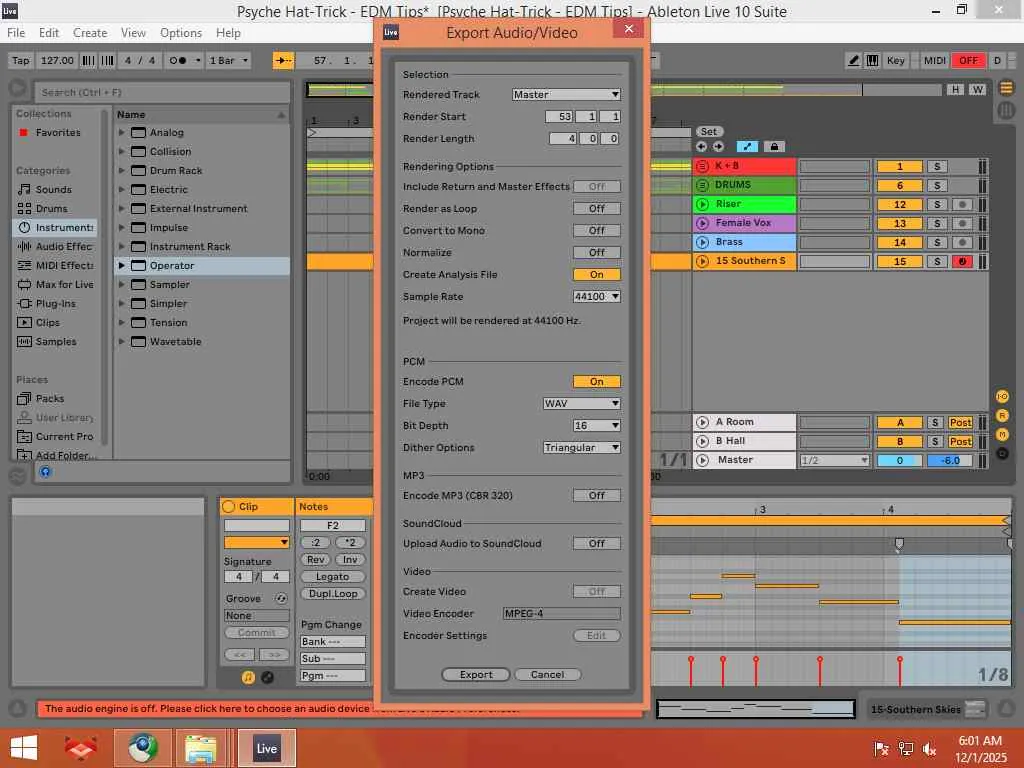Switch to Arrangement view selector icon
Viewport: 1024px width, 768px height.
click(x=1006, y=88)
